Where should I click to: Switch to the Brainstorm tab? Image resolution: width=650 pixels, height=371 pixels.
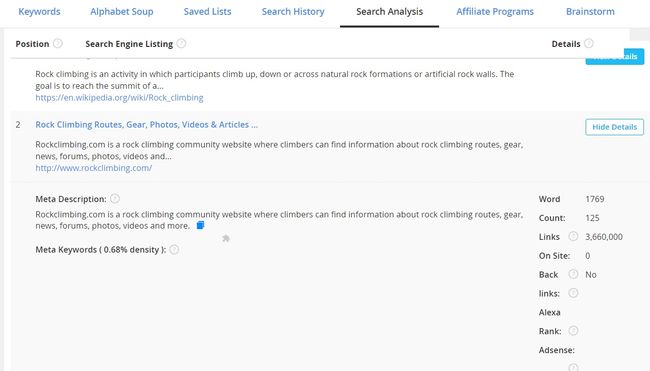point(590,12)
